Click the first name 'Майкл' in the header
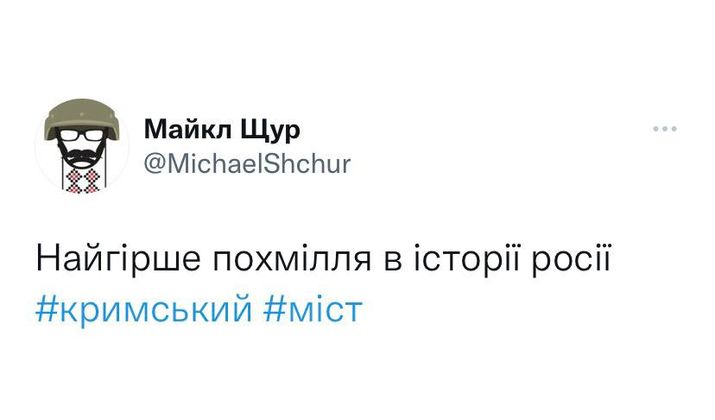Screen dimensions: 715x420 pyautogui.click(x=189, y=131)
